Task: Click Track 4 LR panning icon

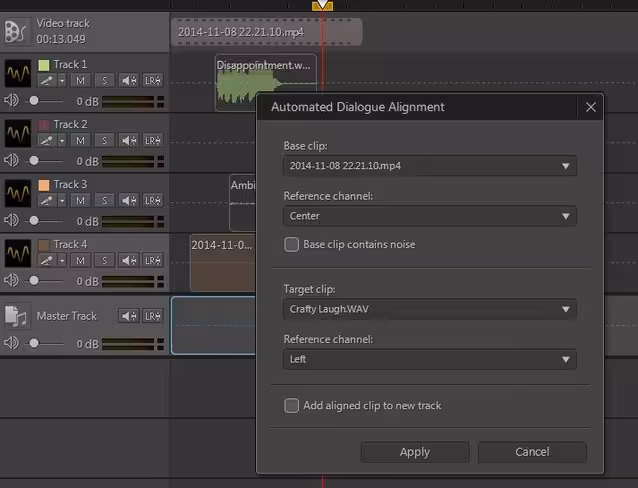Action: (153, 260)
